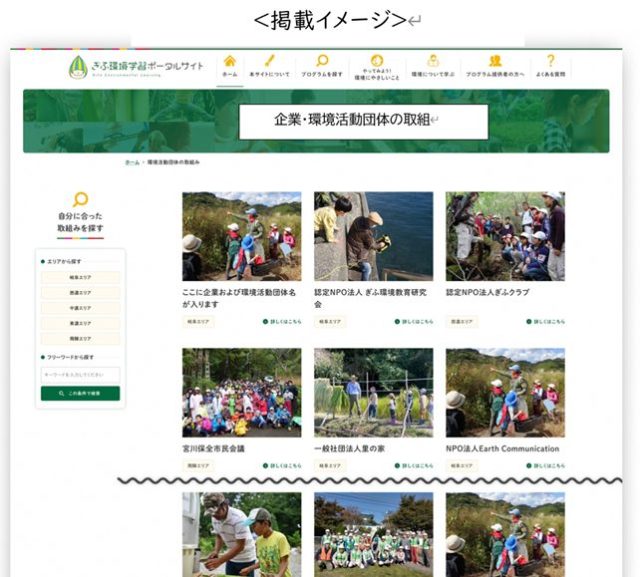Open the ぎふ環境教育研究会 photo thumbnail
The image size is (640, 577).
373,236
